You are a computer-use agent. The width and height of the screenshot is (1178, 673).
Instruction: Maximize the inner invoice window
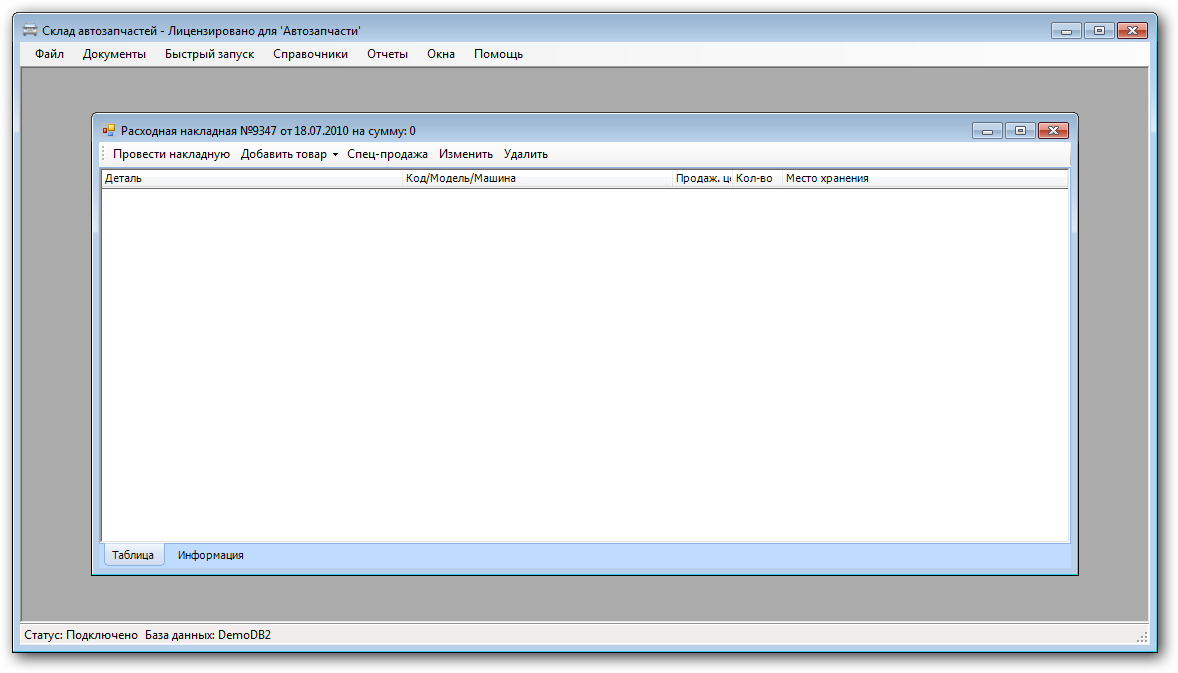tap(1020, 131)
